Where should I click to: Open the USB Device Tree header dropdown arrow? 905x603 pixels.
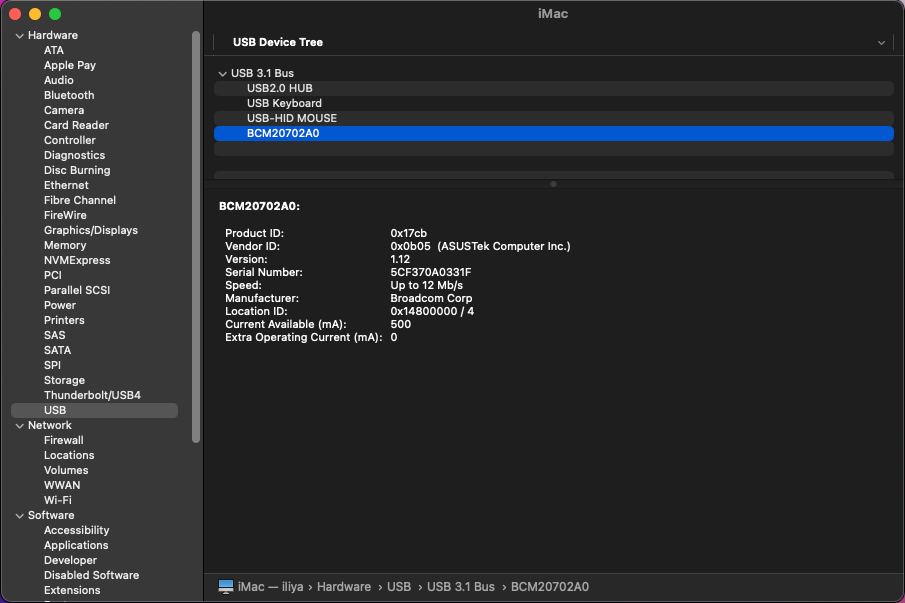coord(881,43)
